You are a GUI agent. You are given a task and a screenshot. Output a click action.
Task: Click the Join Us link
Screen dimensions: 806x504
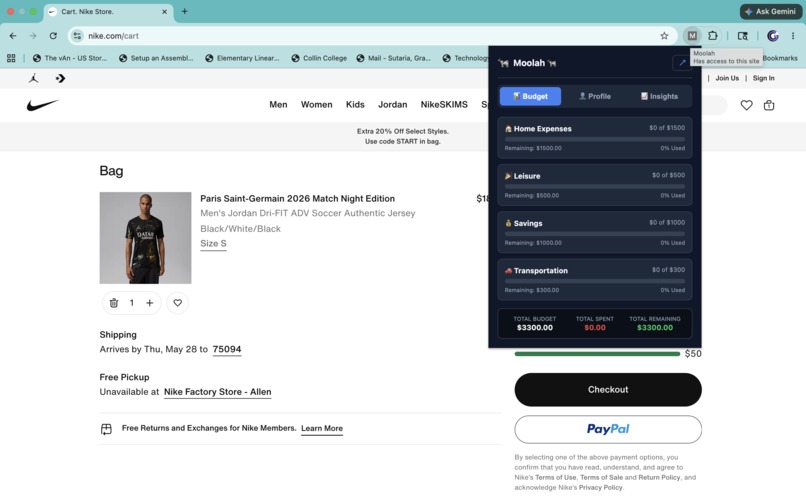(x=727, y=78)
